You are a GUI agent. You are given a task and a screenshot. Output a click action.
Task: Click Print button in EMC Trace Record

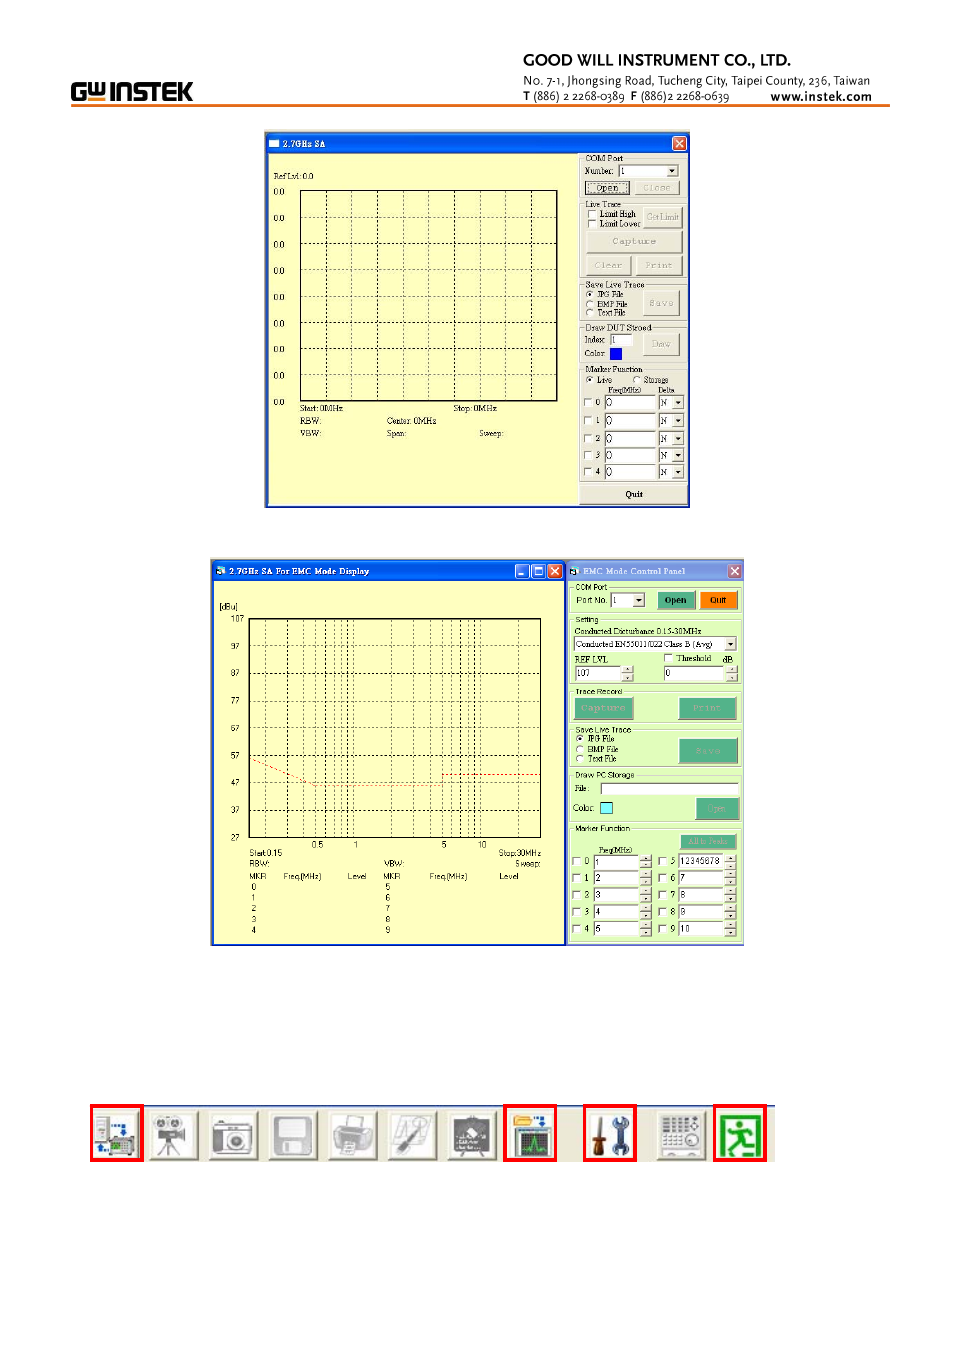pos(707,708)
